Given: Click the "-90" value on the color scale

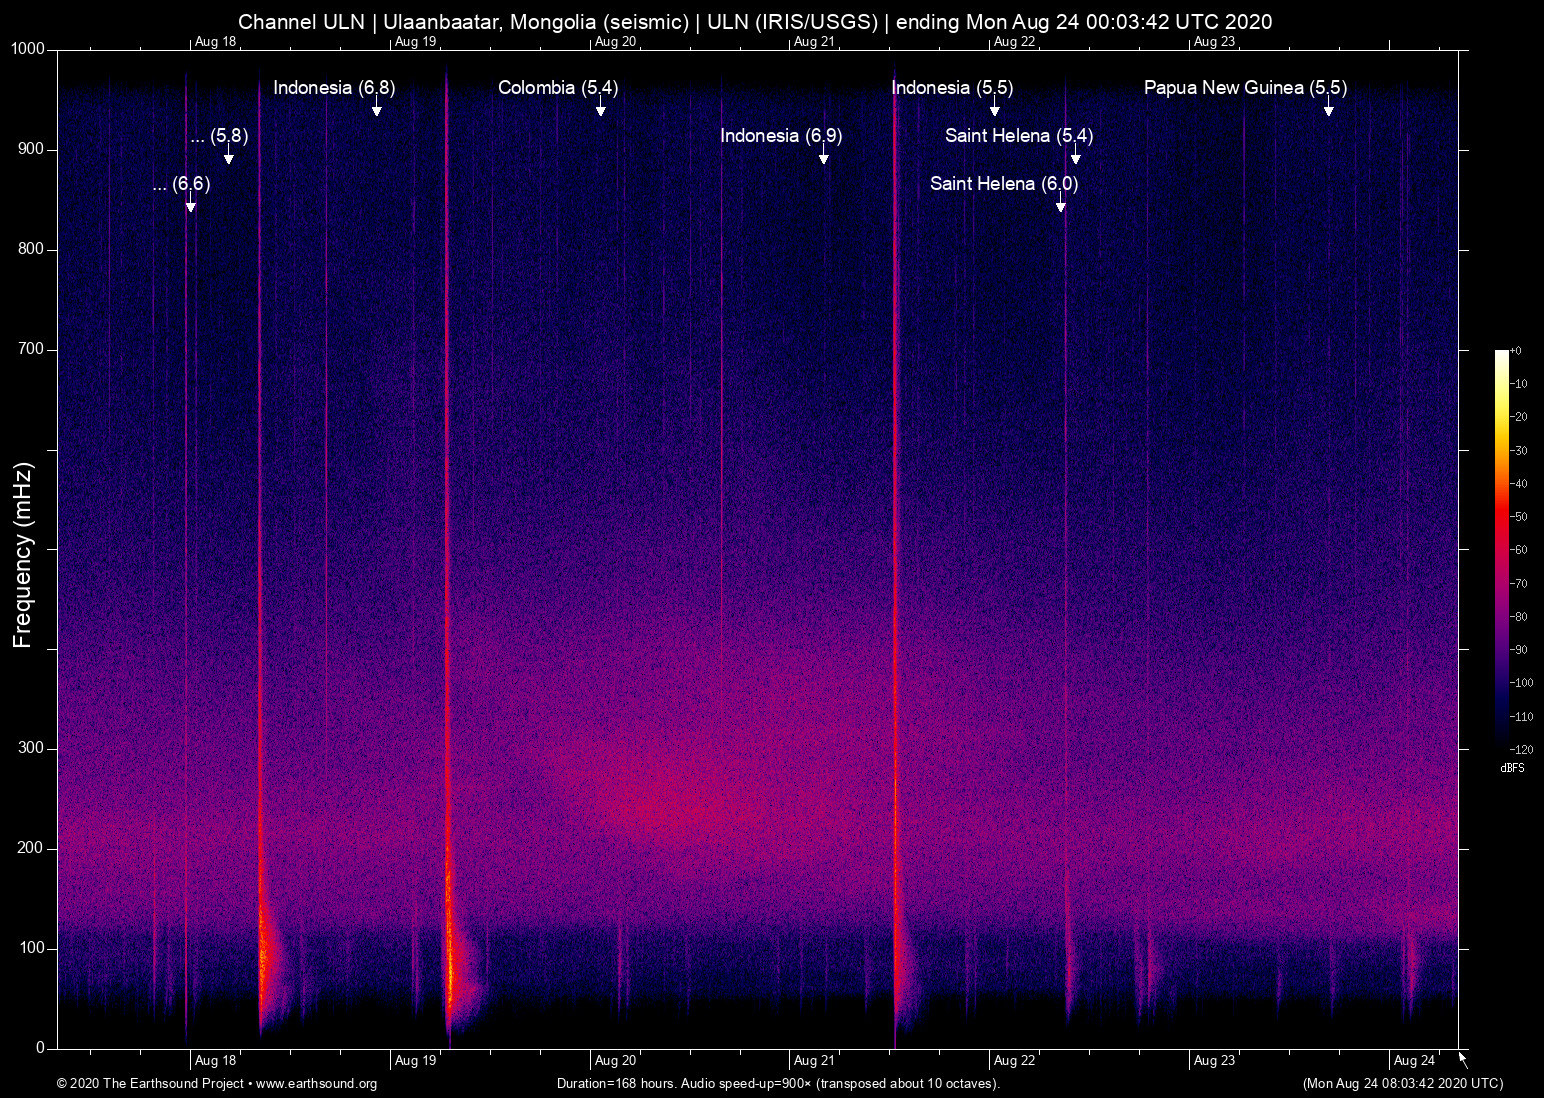Looking at the screenshot, I should pos(1519,650).
